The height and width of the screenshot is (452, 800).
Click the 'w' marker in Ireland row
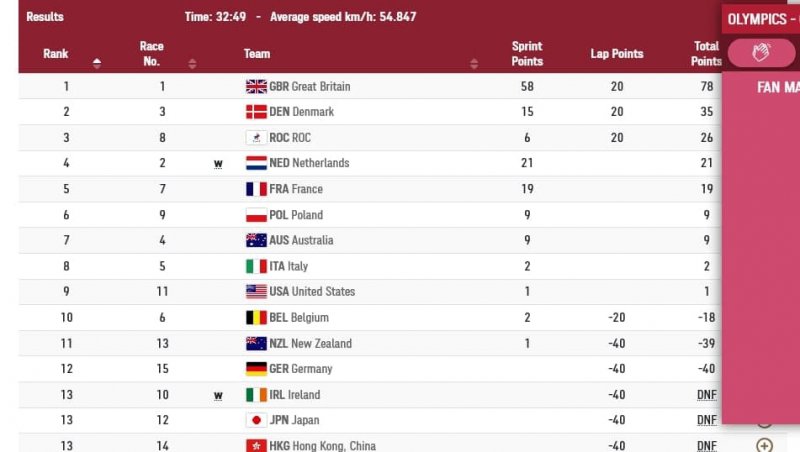pos(218,395)
